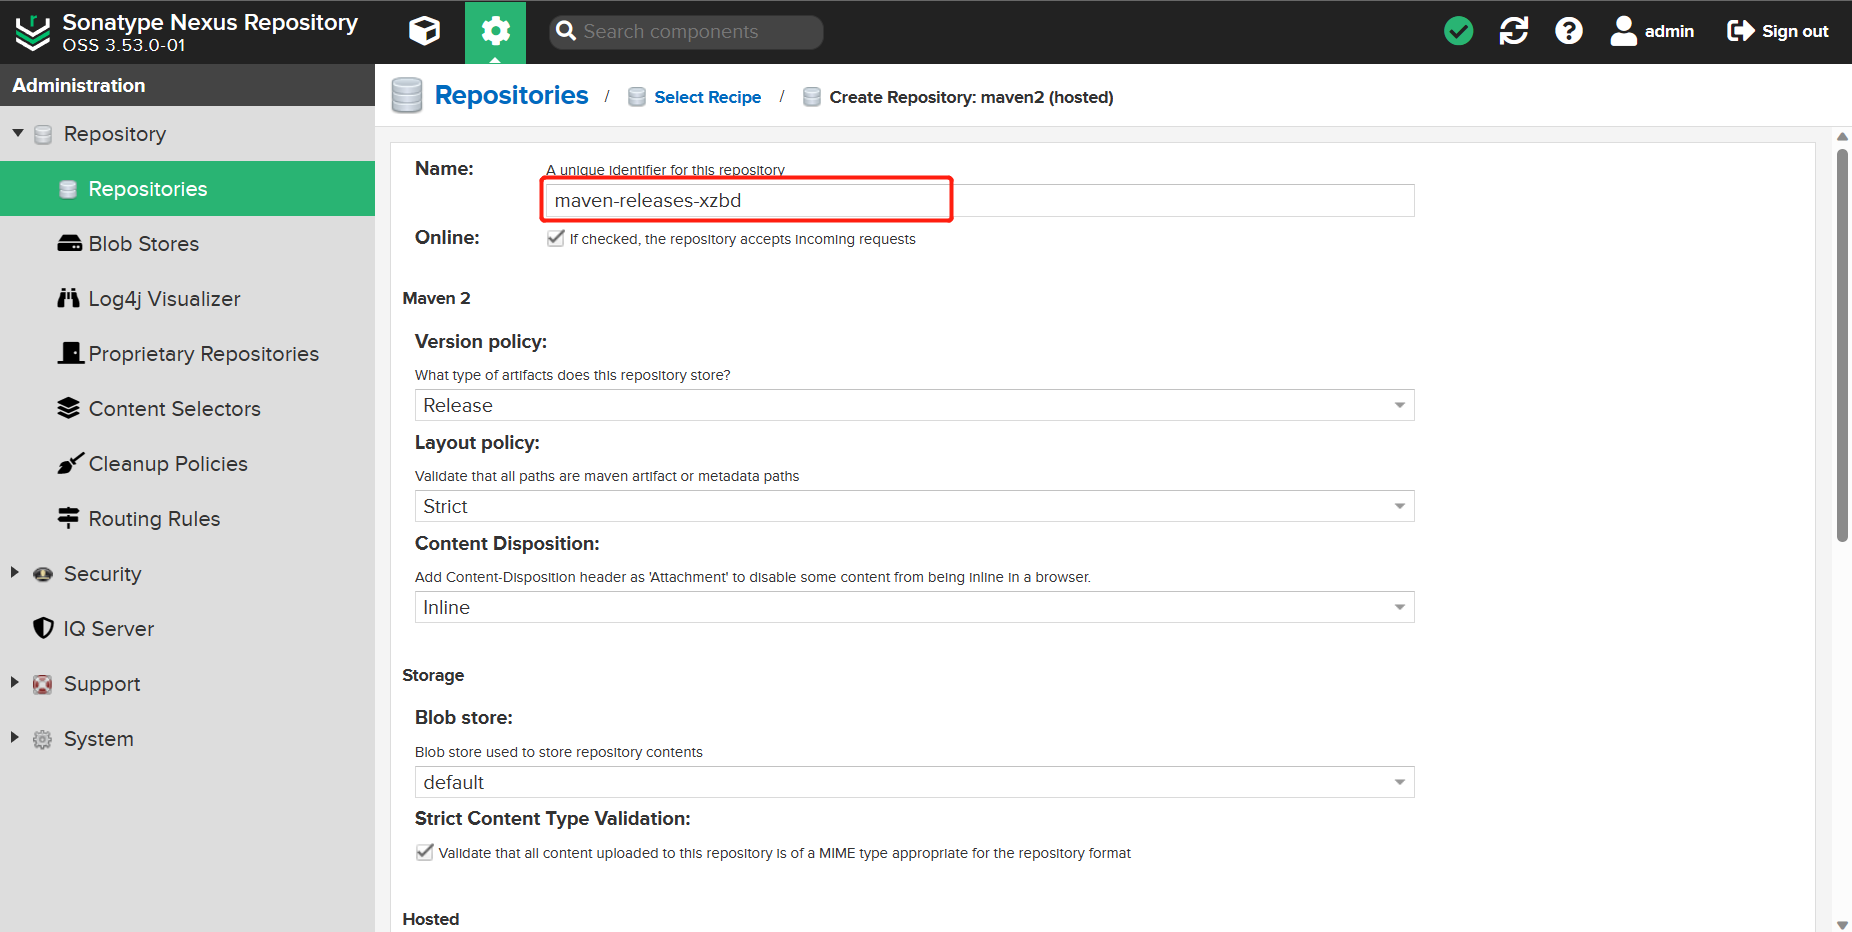Open IQ Server in the sidebar
This screenshot has height=932, width=1852.
187,628
